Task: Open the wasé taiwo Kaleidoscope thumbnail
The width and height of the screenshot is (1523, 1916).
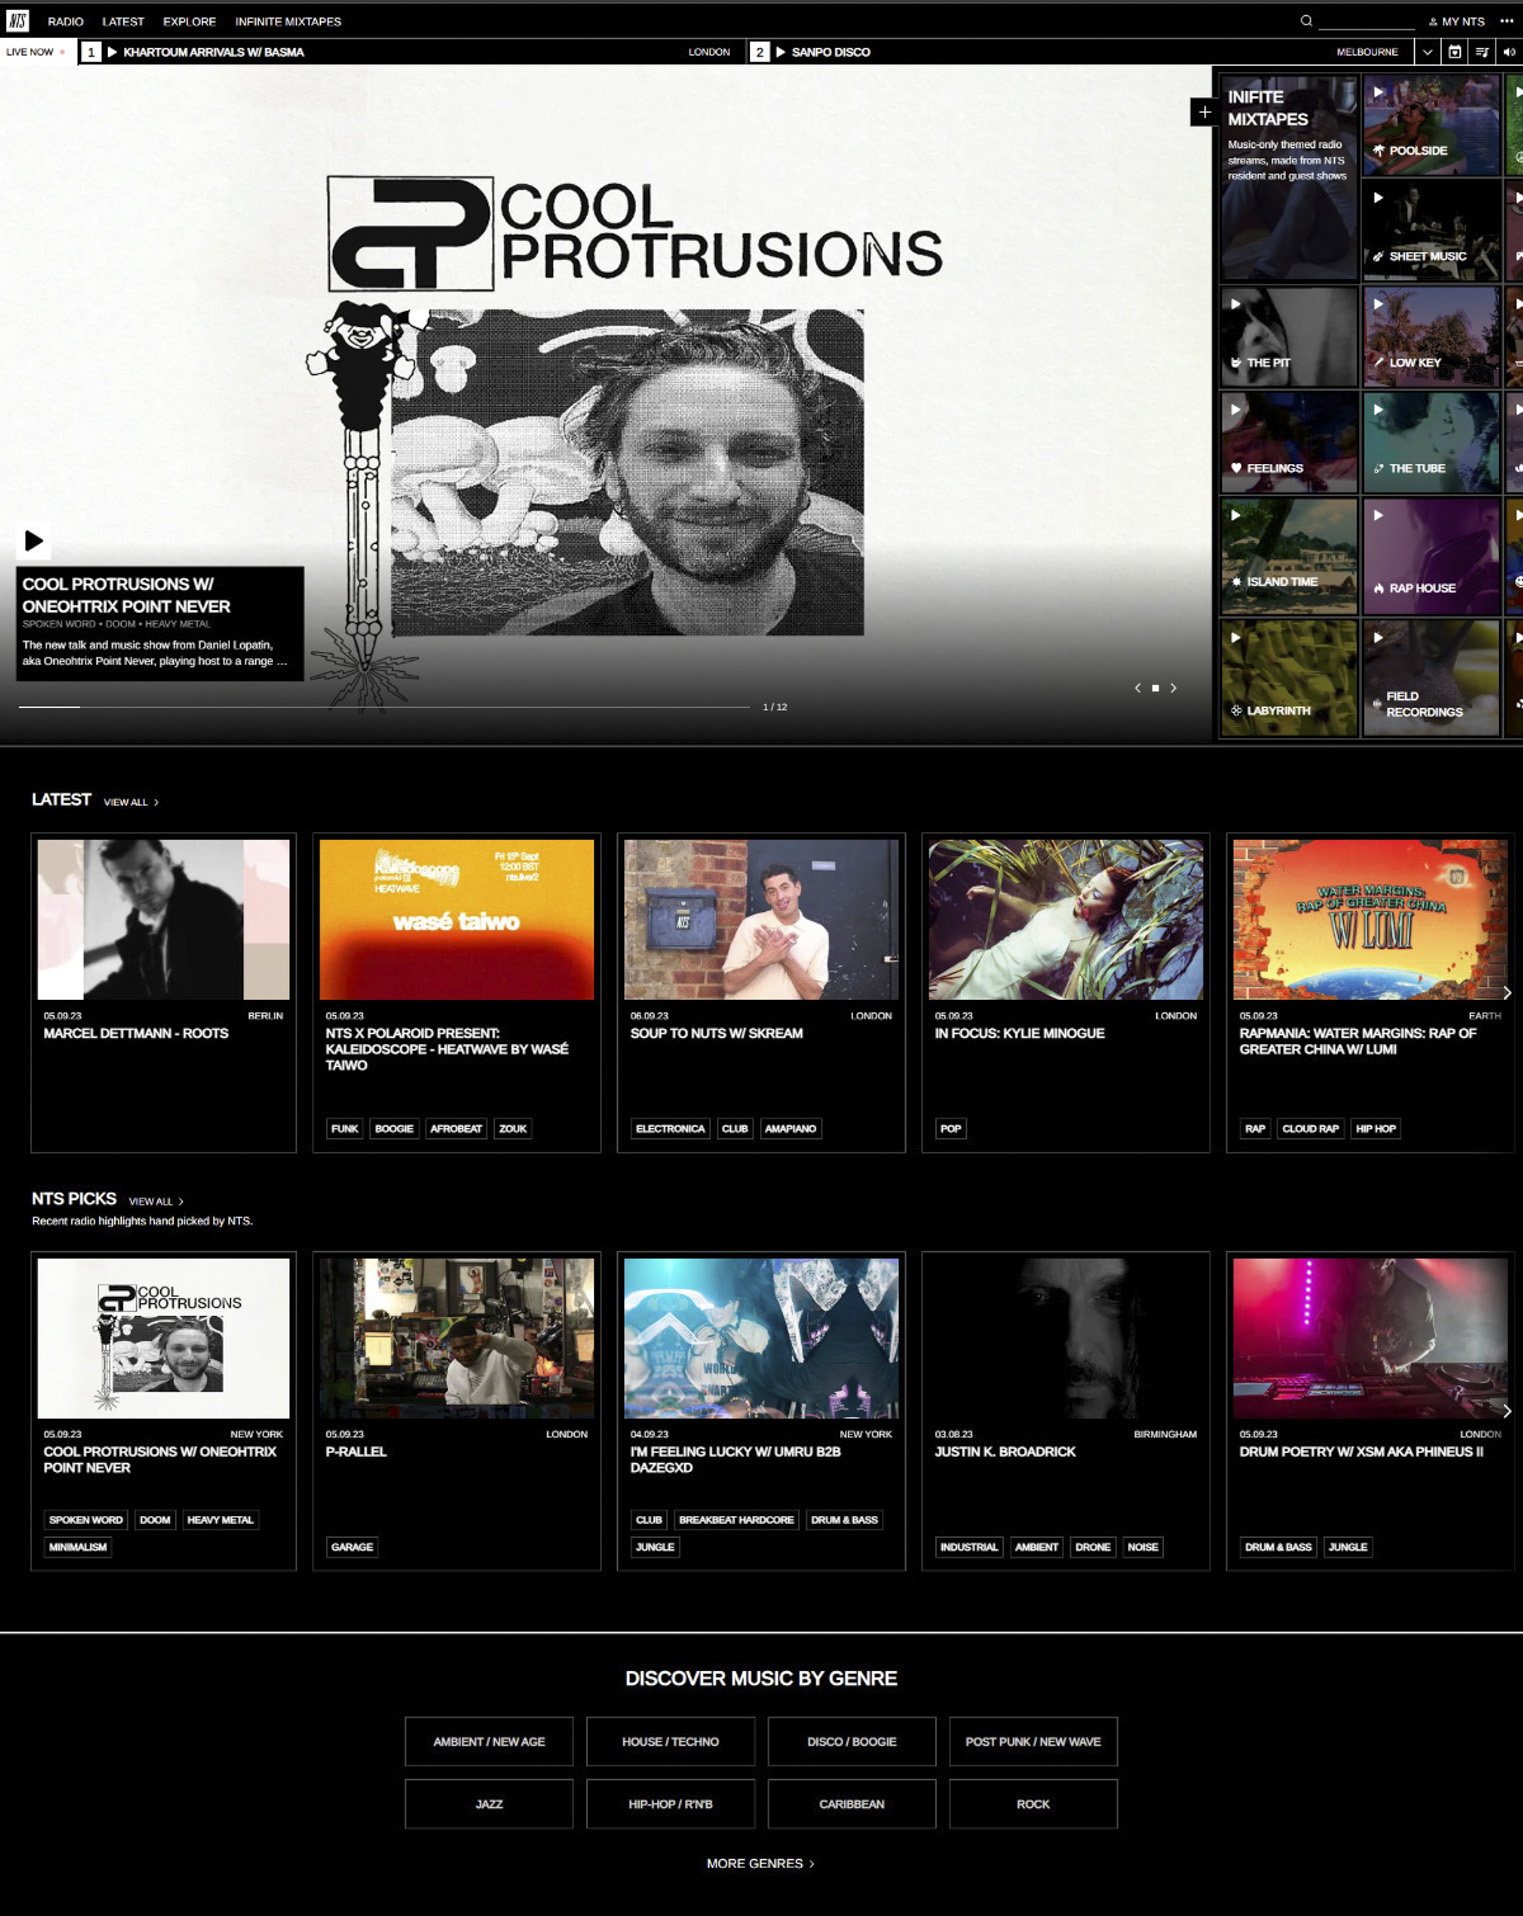Action: 456,919
